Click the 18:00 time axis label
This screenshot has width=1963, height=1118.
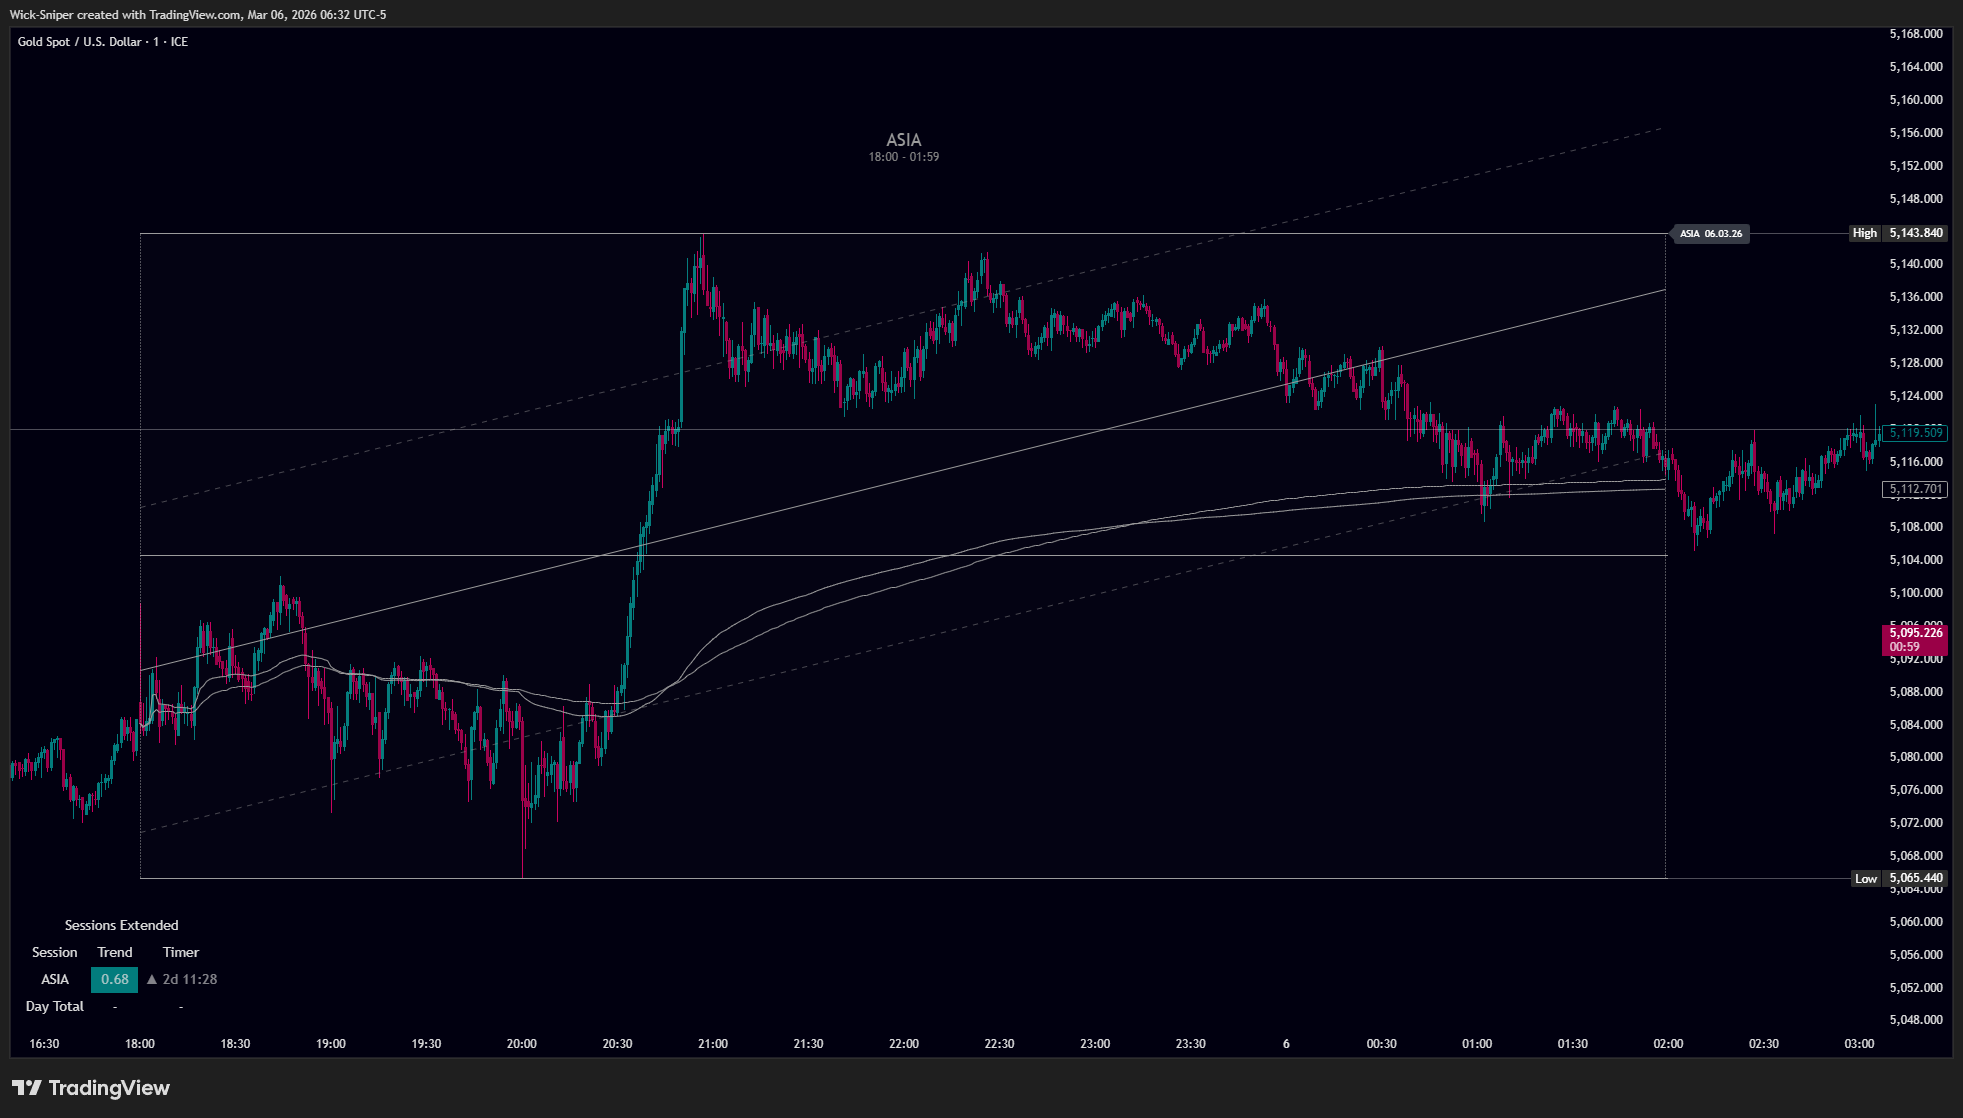click(x=139, y=1043)
